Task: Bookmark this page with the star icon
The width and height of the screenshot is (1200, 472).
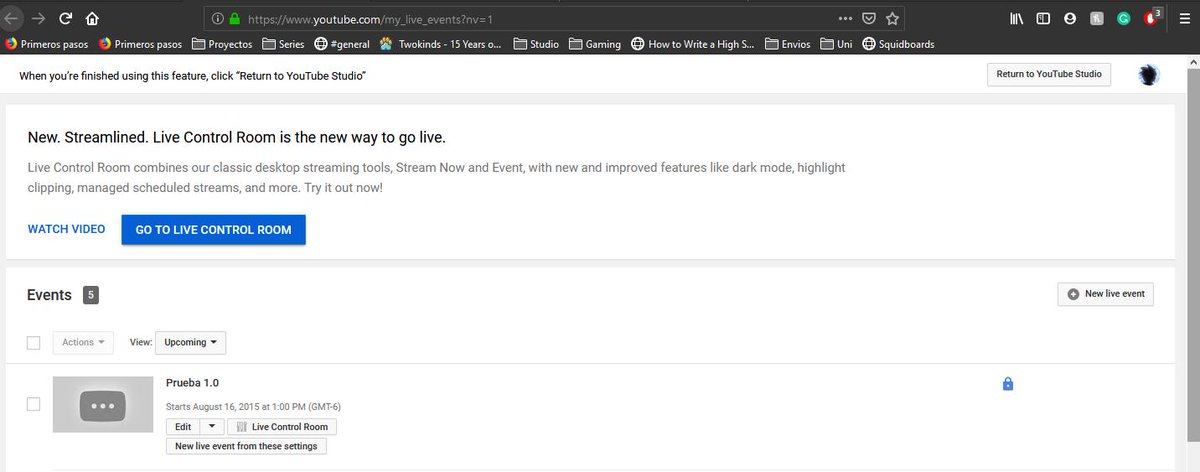Action: coord(892,18)
